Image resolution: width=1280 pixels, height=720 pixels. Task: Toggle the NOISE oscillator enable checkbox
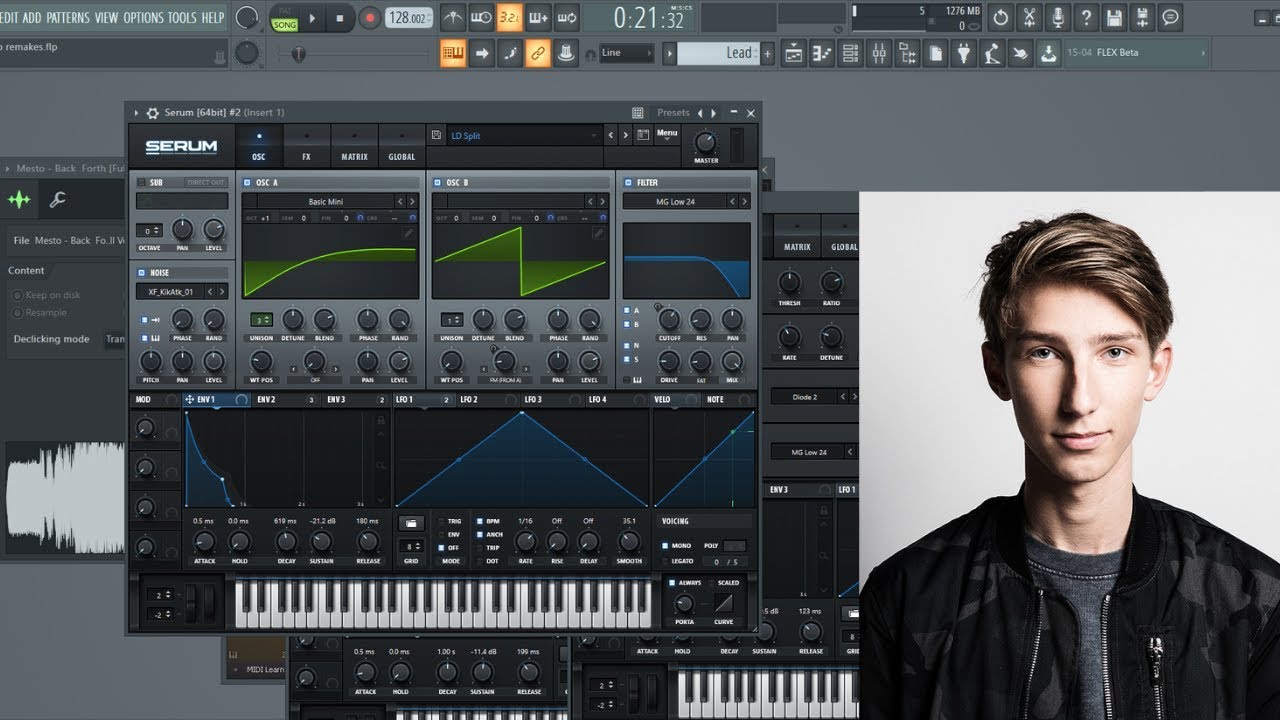(141, 273)
